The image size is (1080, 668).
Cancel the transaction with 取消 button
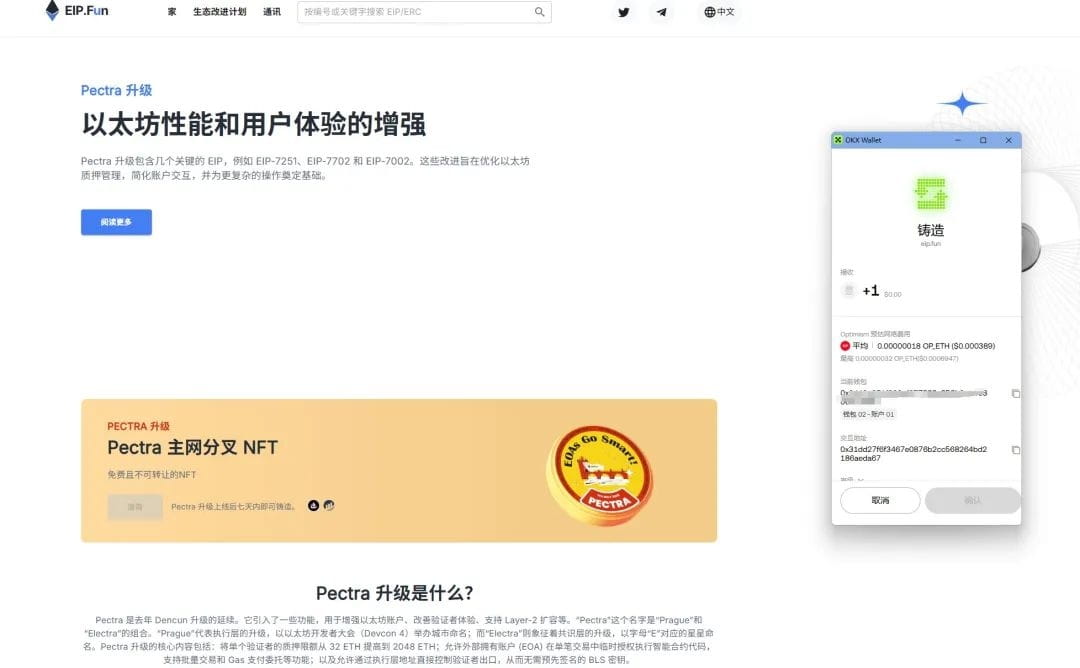pos(880,501)
